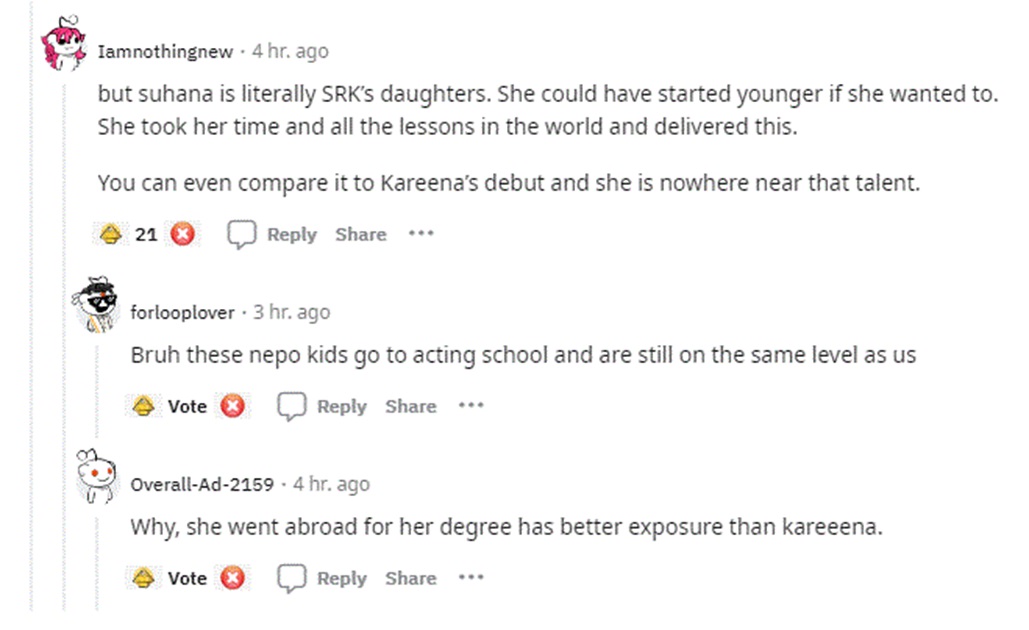Open more options on Overall-Ad-2159's comment
This screenshot has height=630, width=1029.
tap(471, 579)
